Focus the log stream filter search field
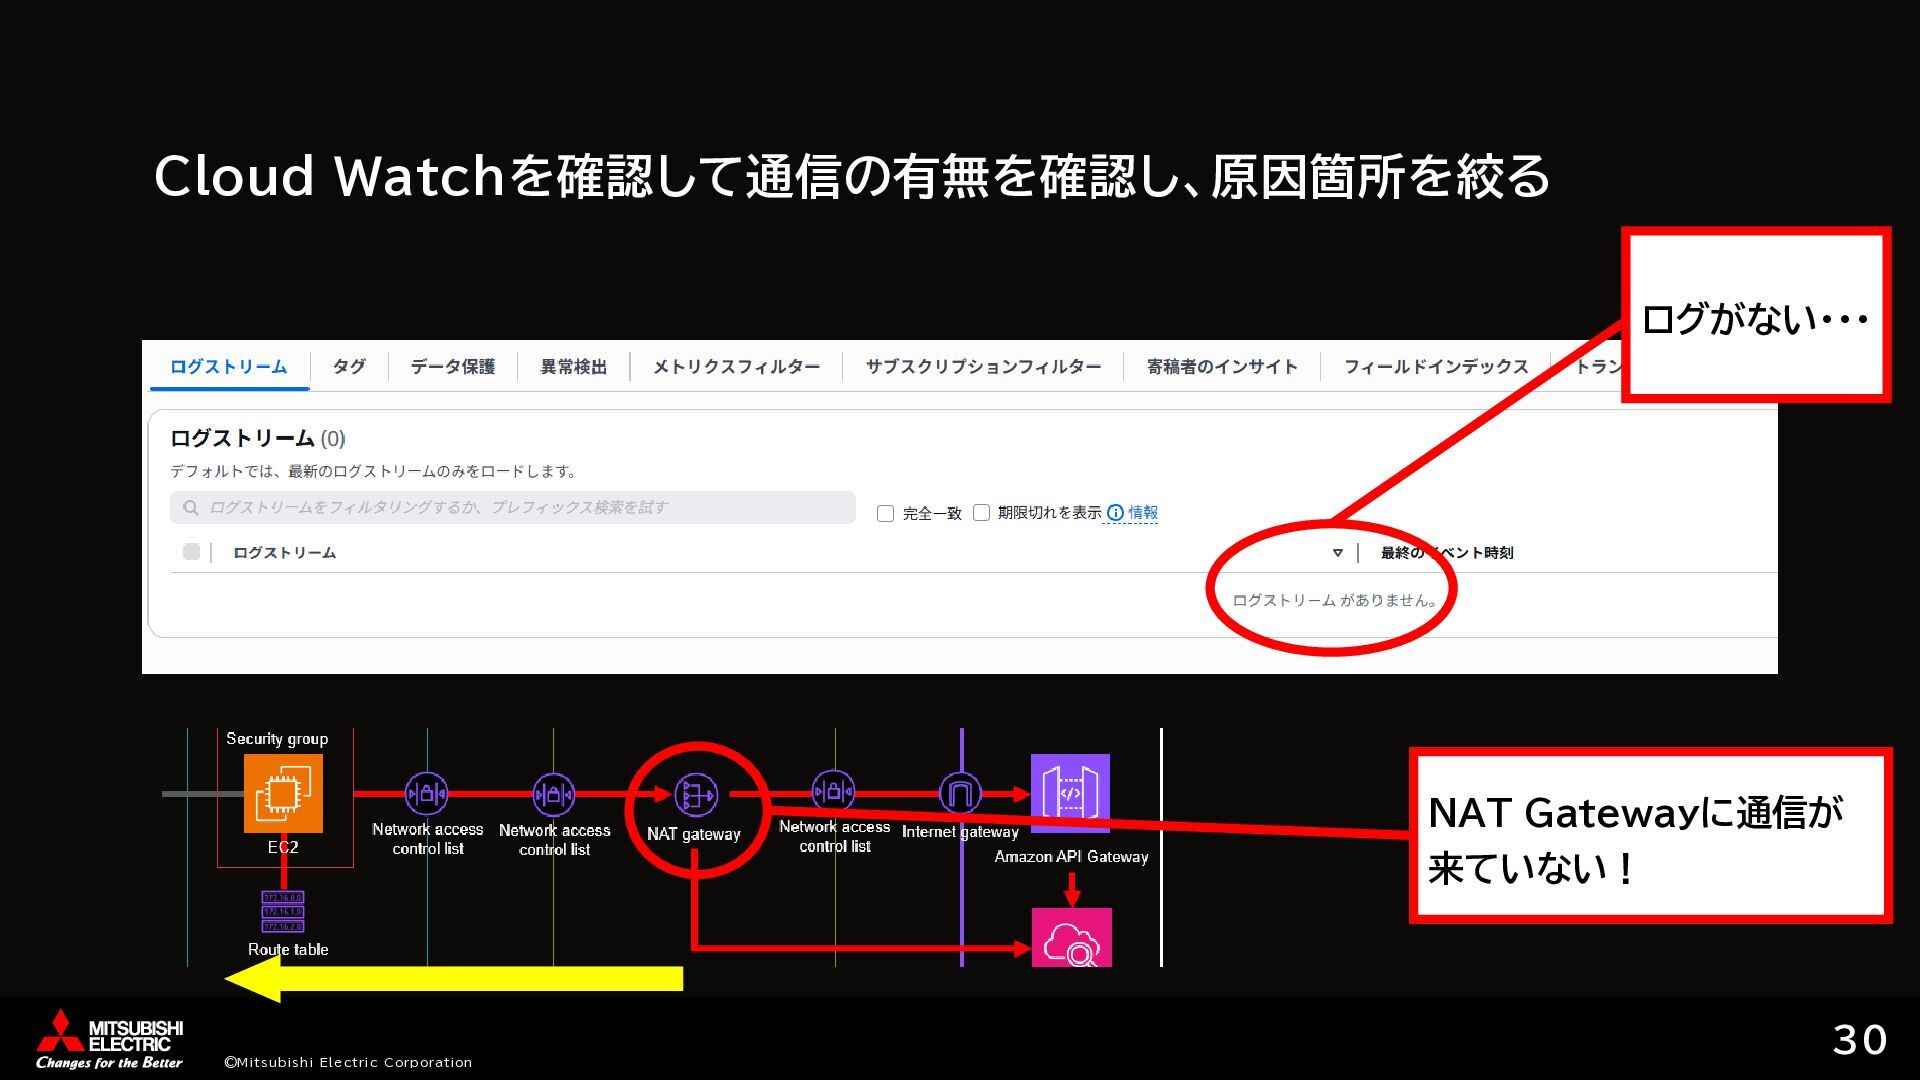The height and width of the screenshot is (1080, 1920). 513,508
